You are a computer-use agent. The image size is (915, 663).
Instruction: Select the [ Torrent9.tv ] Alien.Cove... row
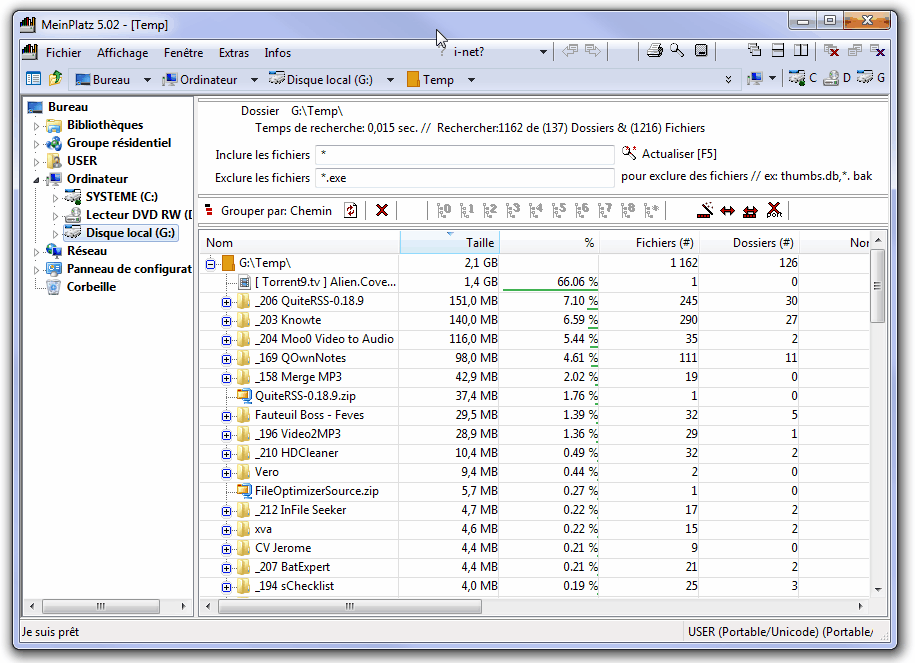pos(534,282)
